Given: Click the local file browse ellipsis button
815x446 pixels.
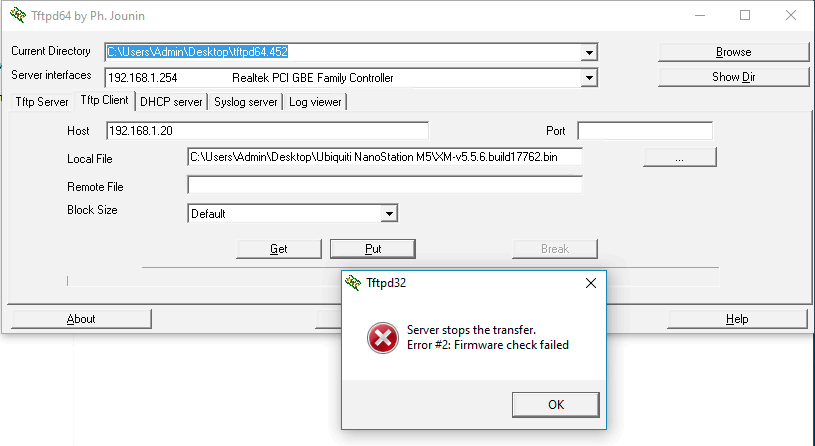Looking at the screenshot, I should pos(680,157).
